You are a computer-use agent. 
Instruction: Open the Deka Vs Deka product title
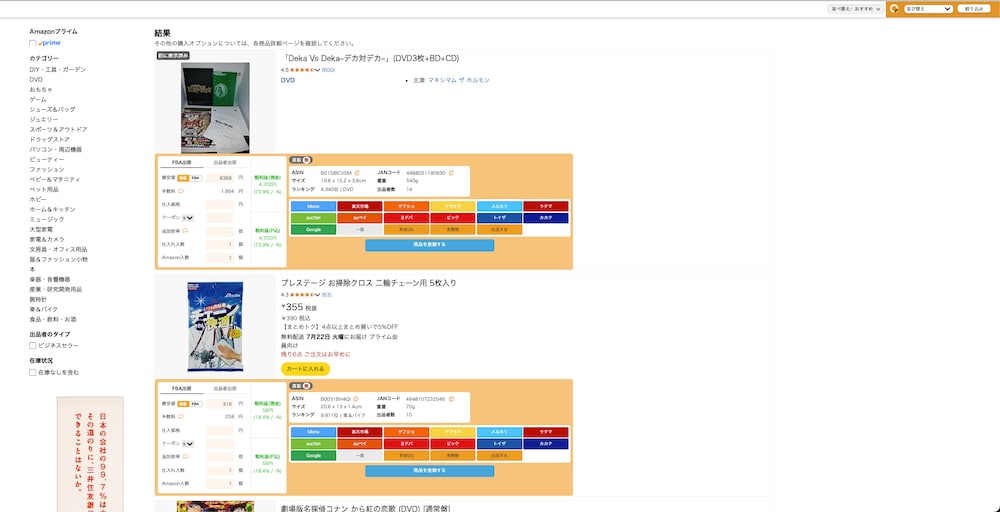370,58
